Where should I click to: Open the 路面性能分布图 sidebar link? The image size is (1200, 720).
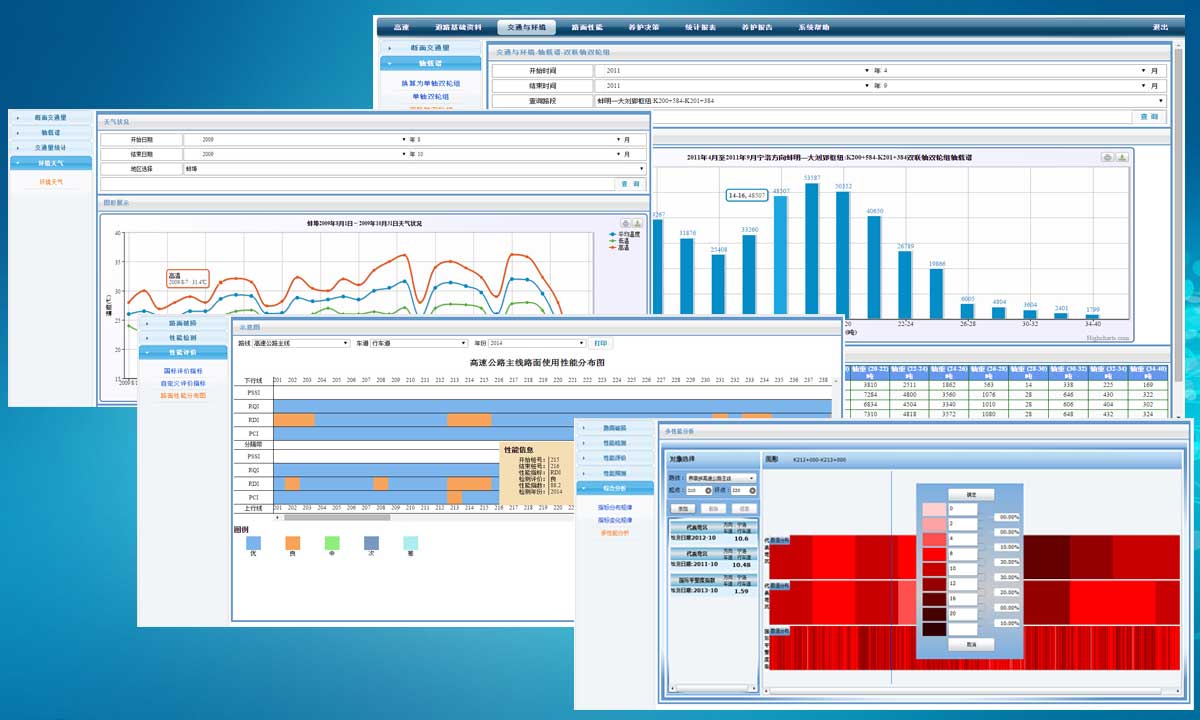(x=183, y=396)
